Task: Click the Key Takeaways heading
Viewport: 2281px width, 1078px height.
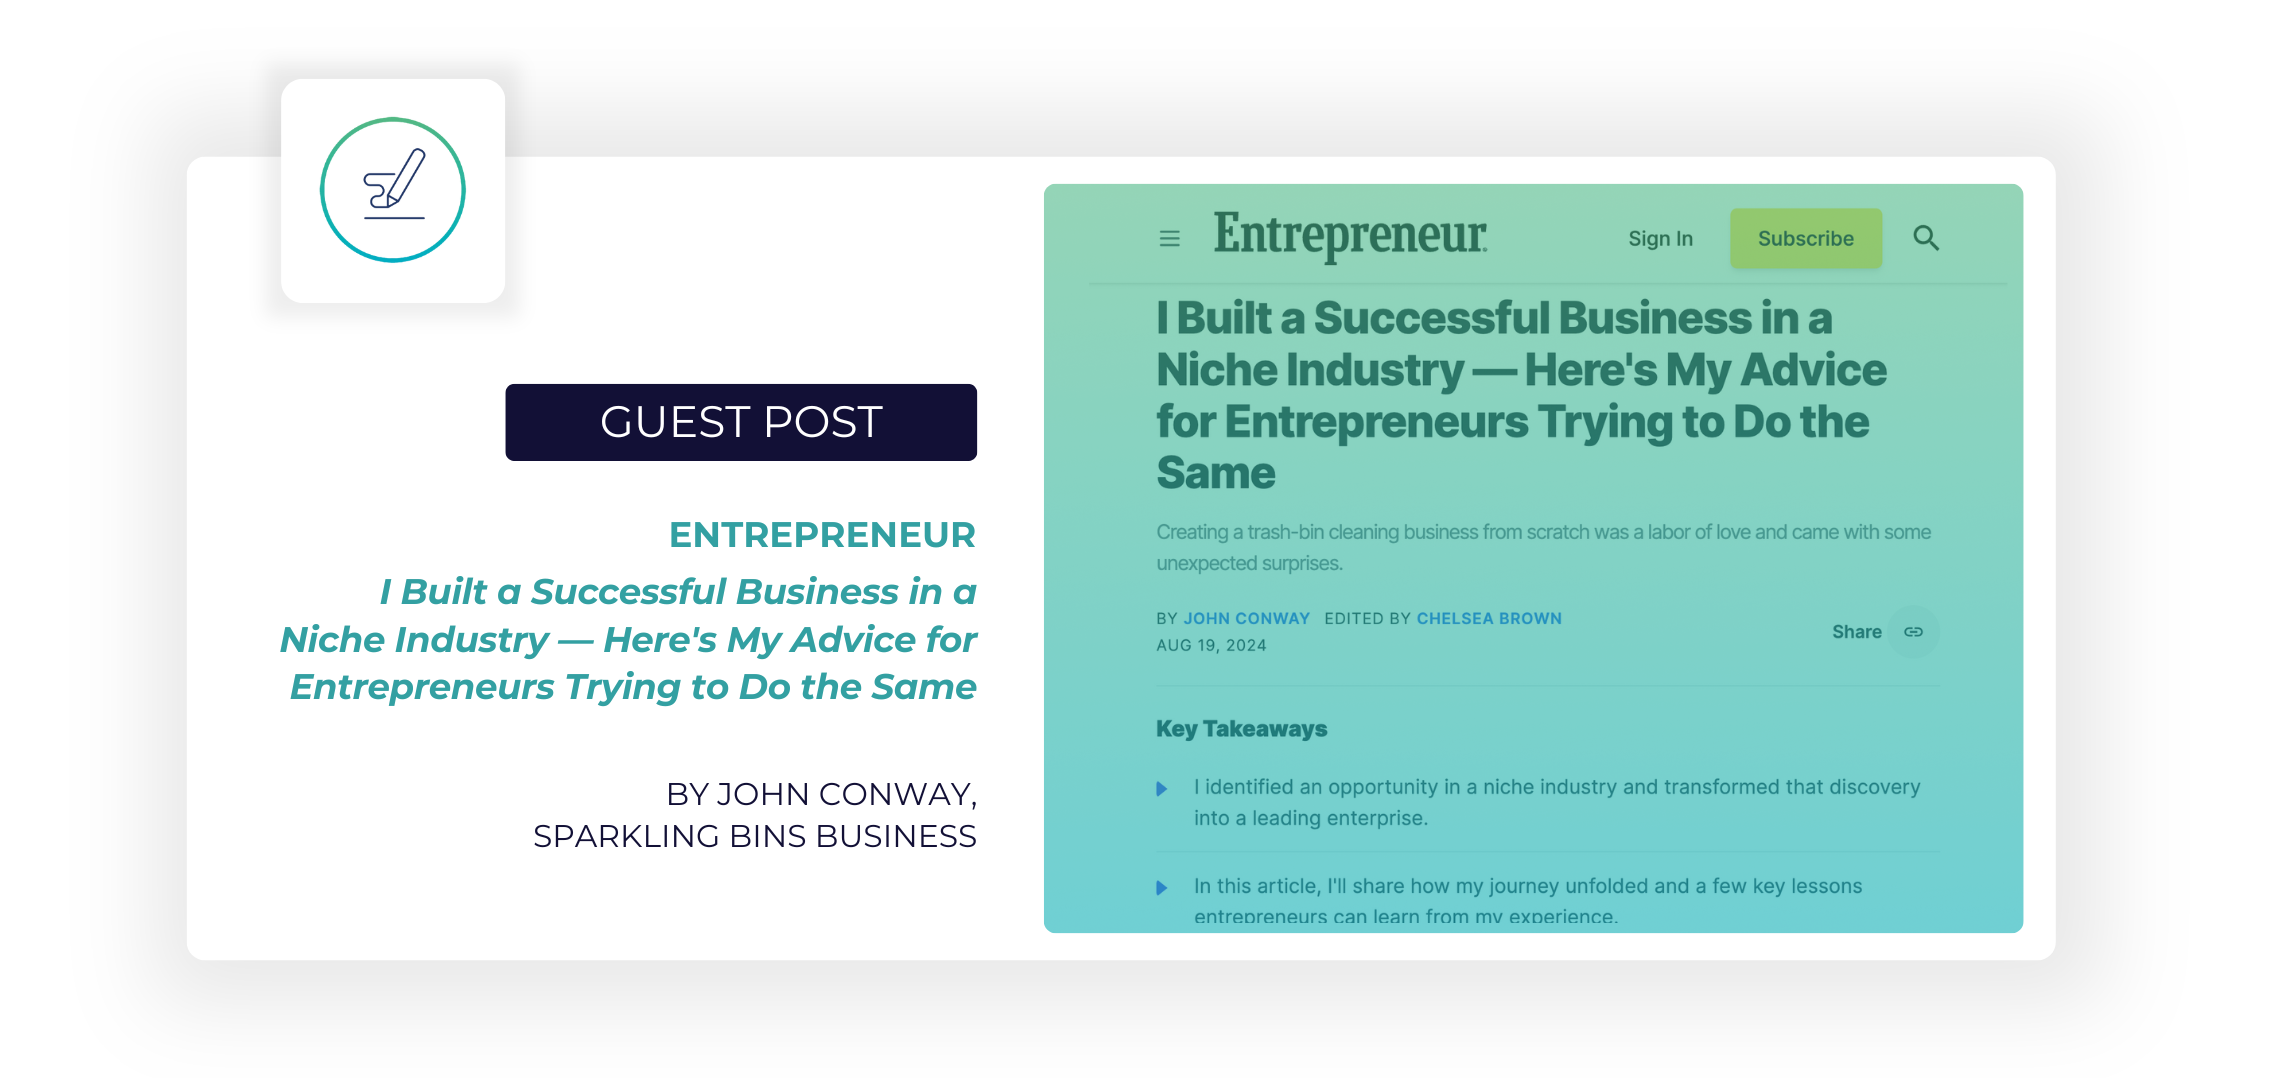Action: (x=1241, y=729)
